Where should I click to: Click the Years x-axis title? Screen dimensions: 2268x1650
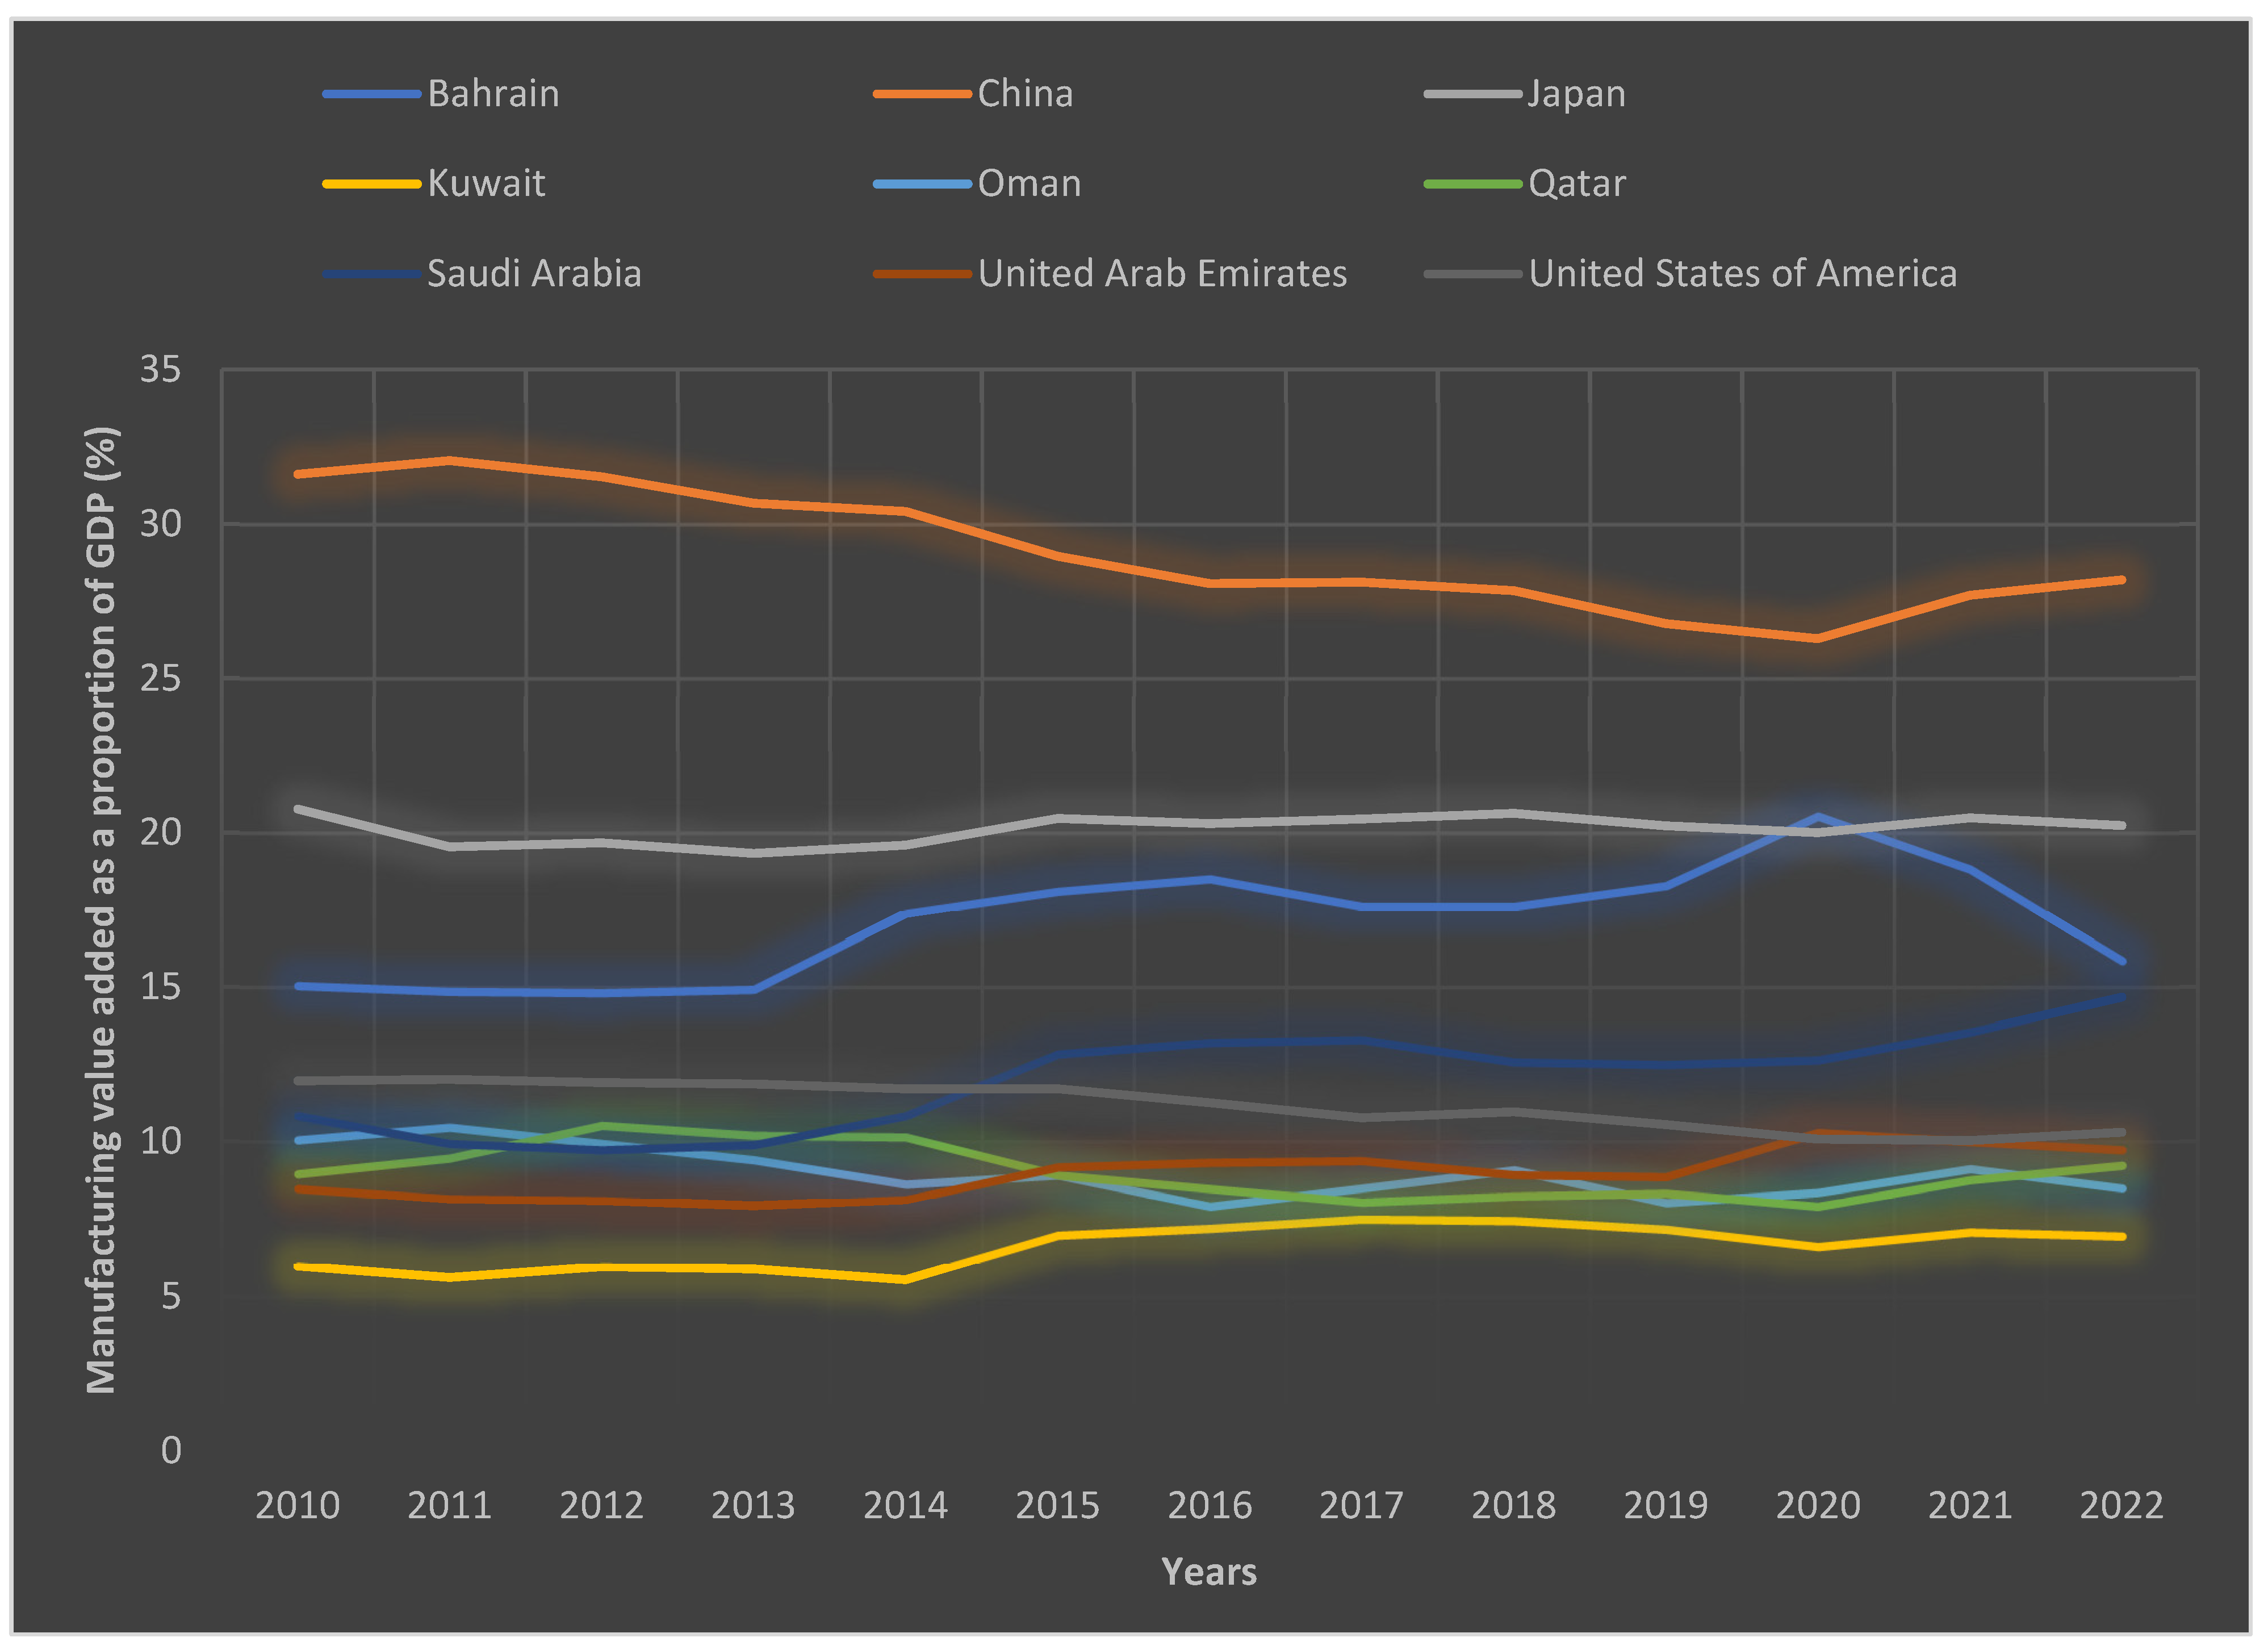click(x=1208, y=1572)
